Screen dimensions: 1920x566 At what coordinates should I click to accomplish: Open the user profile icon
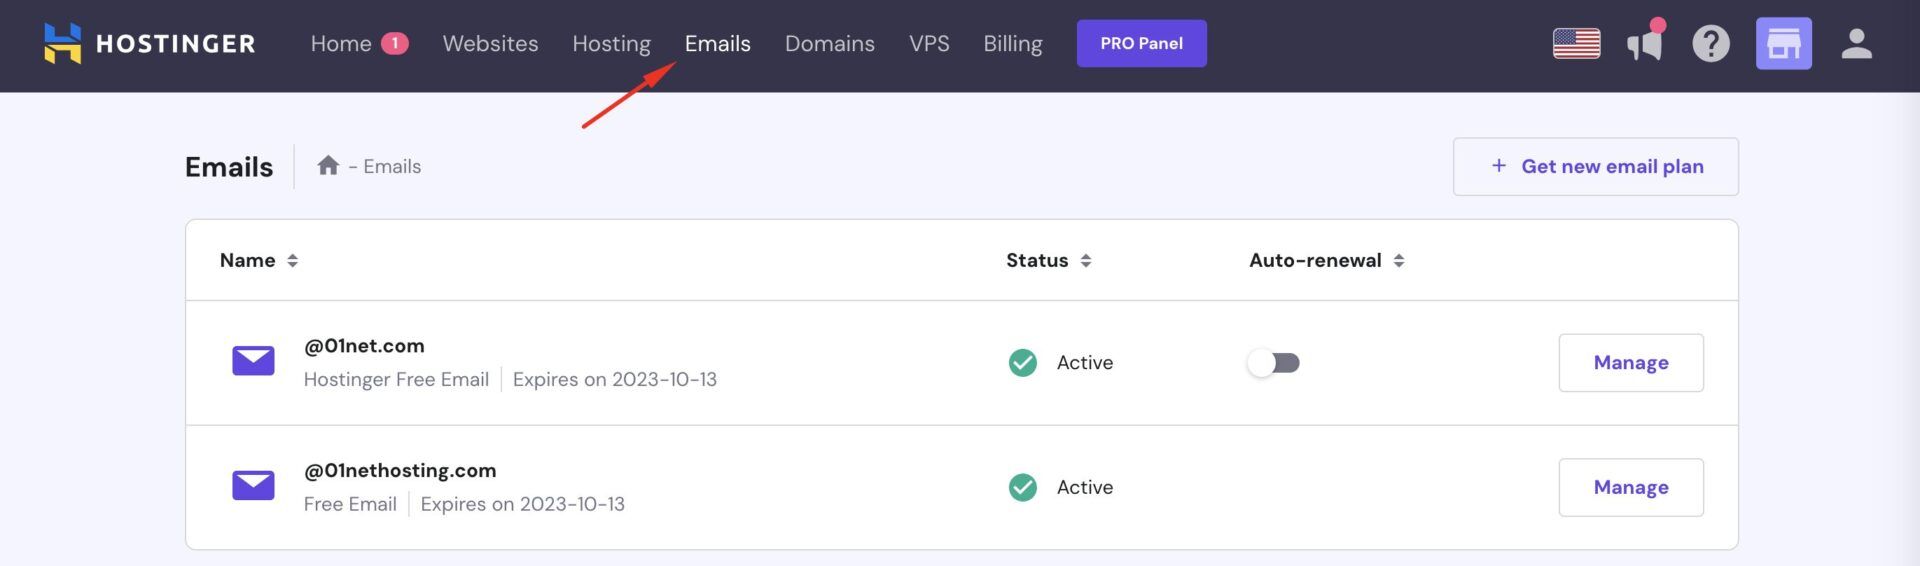[1856, 43]
